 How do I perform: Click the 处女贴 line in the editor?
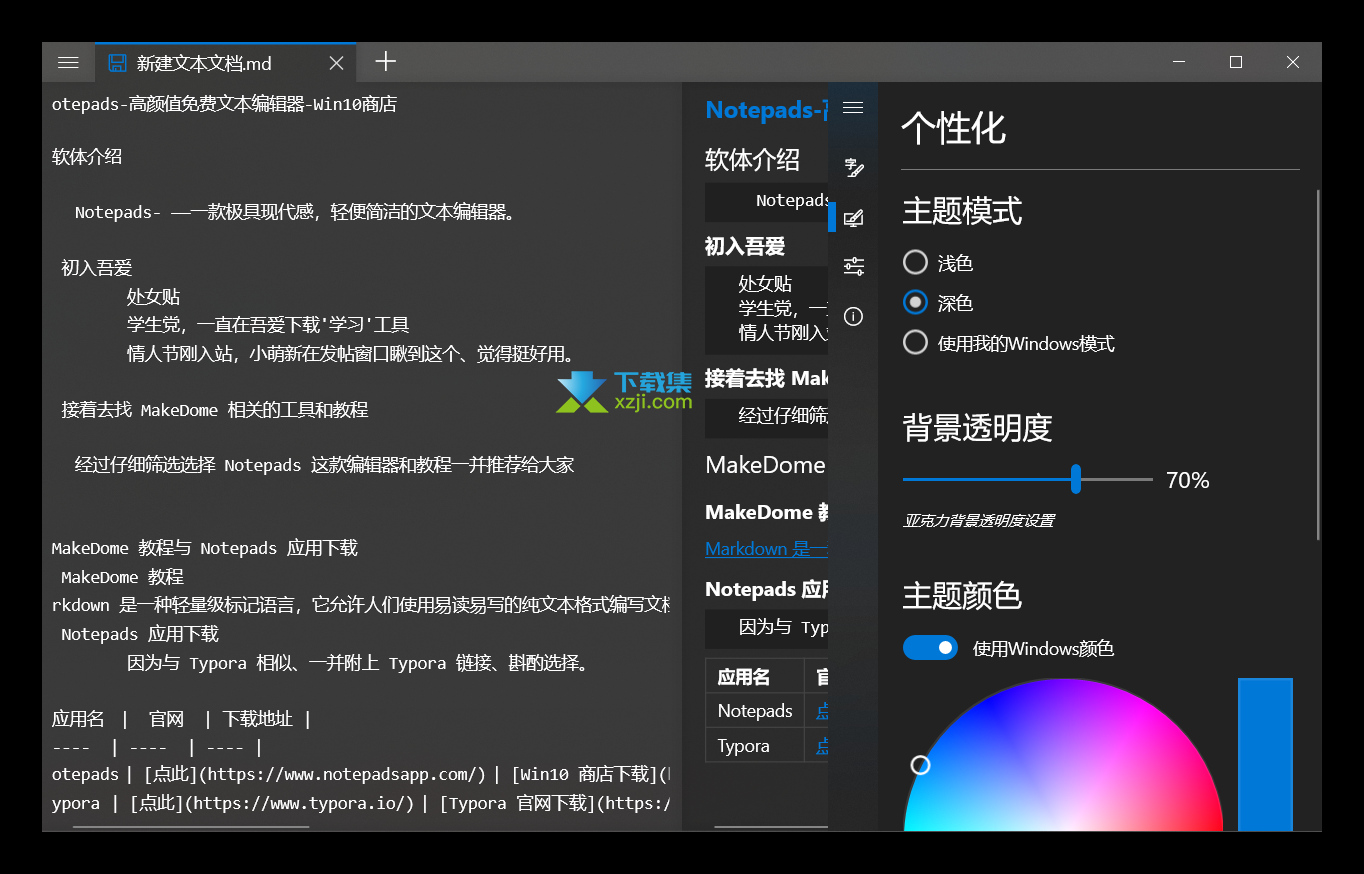point(153,296)
